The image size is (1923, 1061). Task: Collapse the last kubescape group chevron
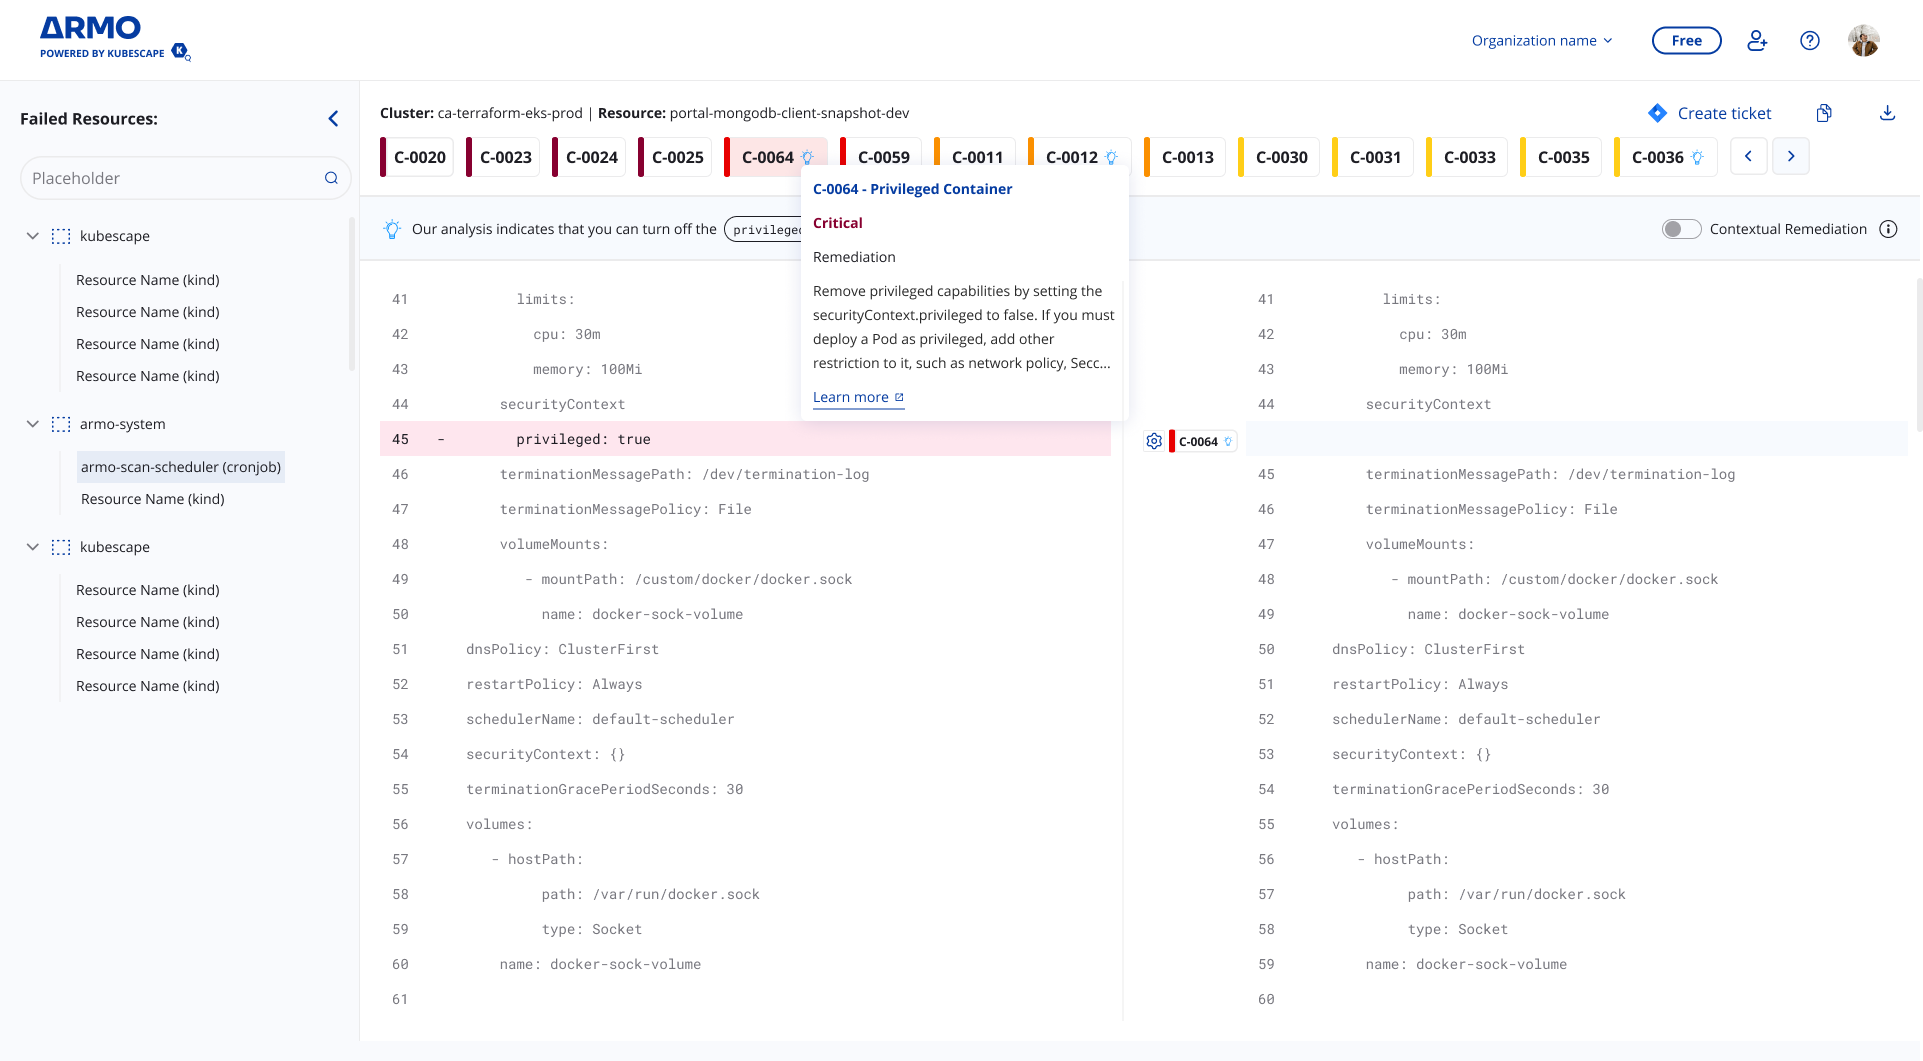tap(32, 547)
